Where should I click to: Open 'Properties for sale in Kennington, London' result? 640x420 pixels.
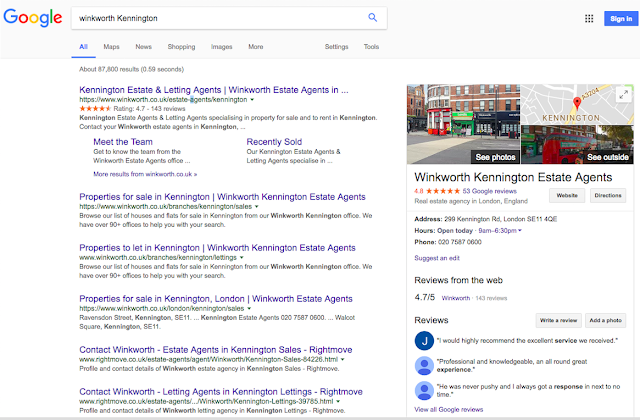[216, 299]
